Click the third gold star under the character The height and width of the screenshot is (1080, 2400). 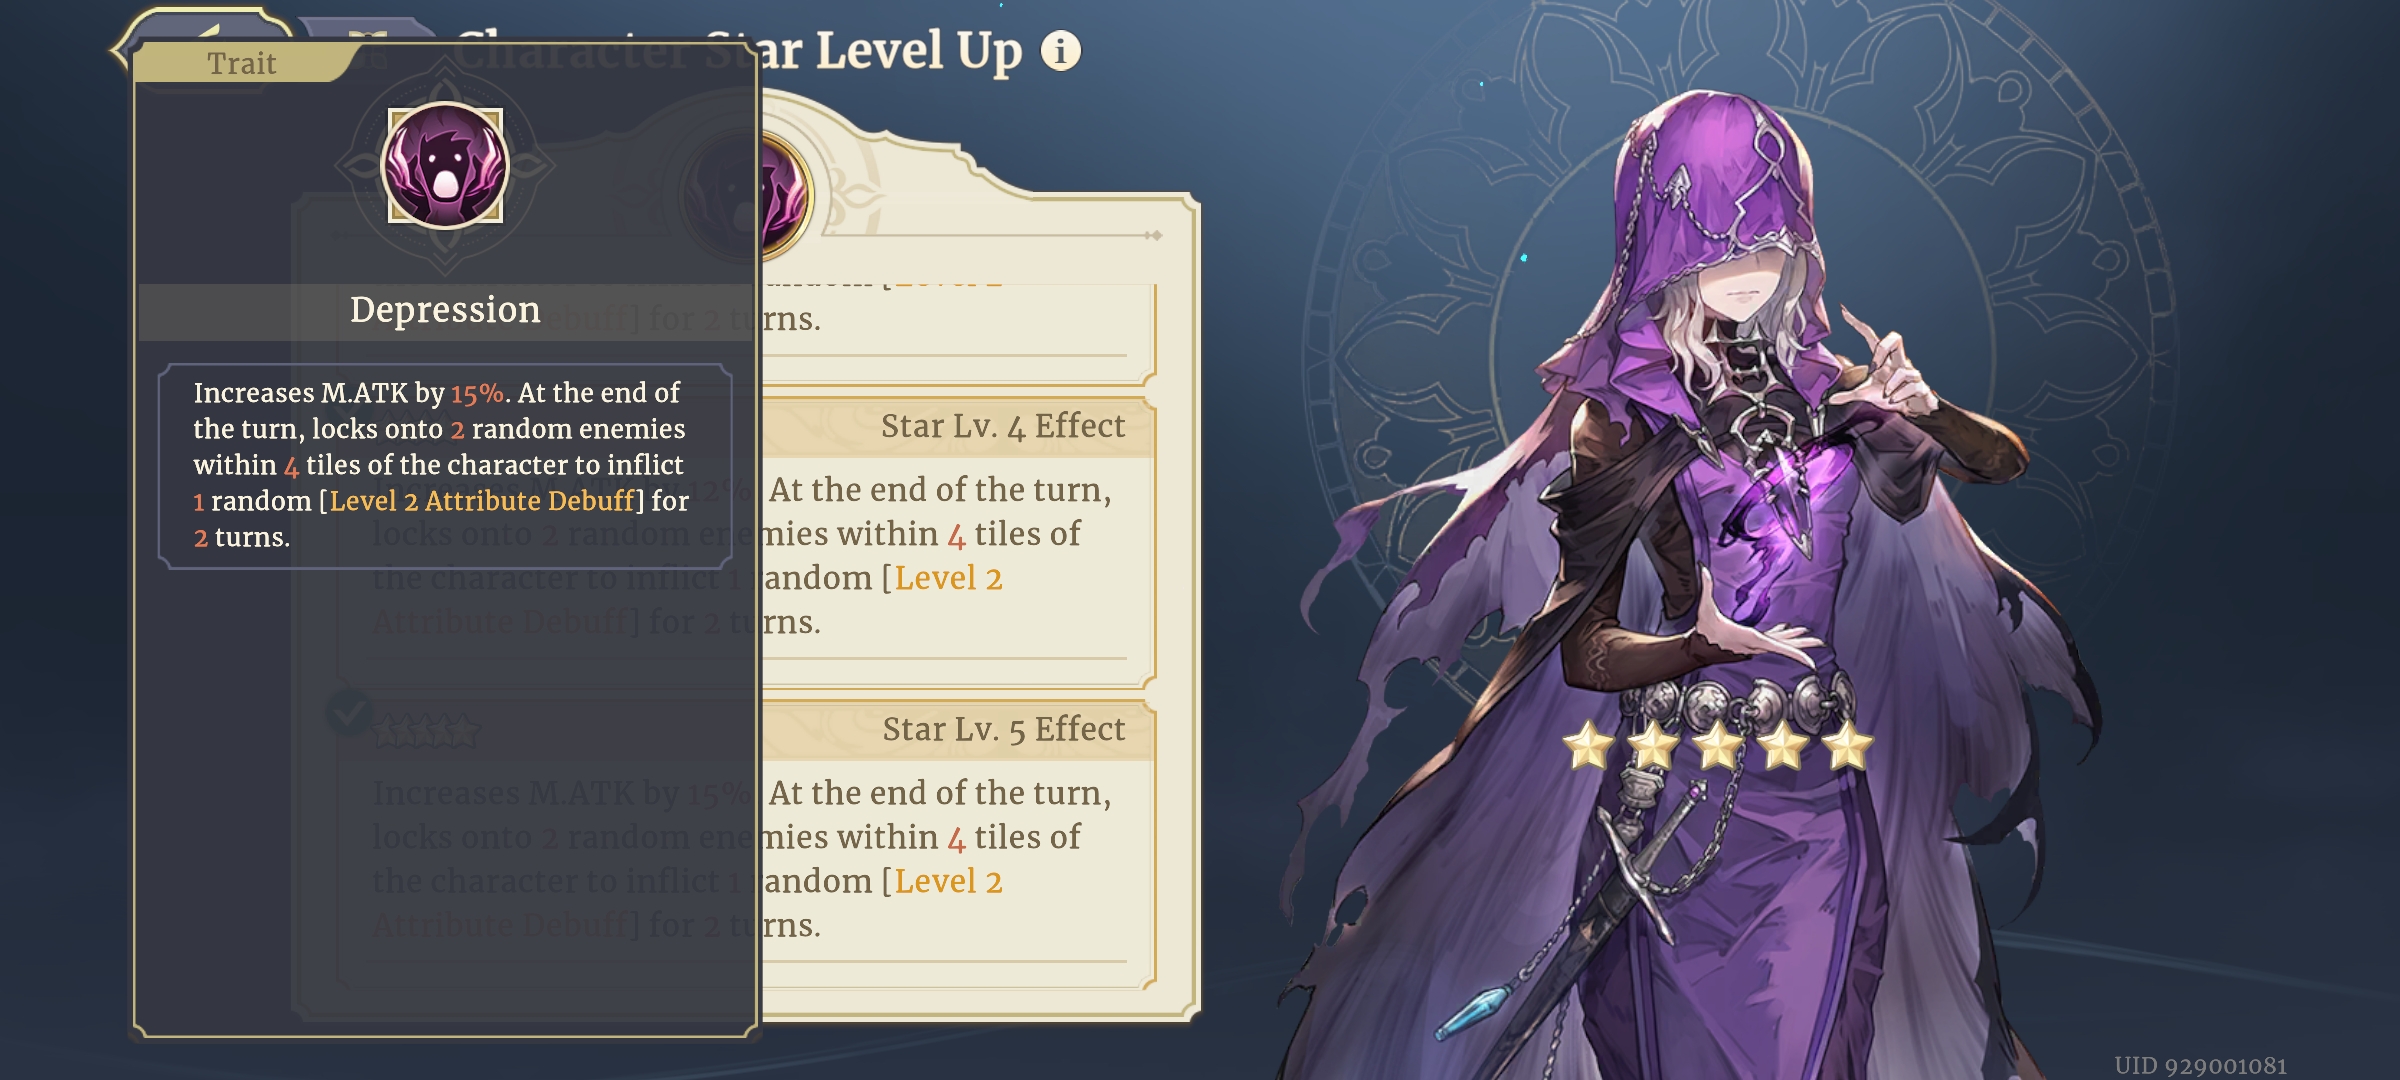click(x=1717, y=746)
